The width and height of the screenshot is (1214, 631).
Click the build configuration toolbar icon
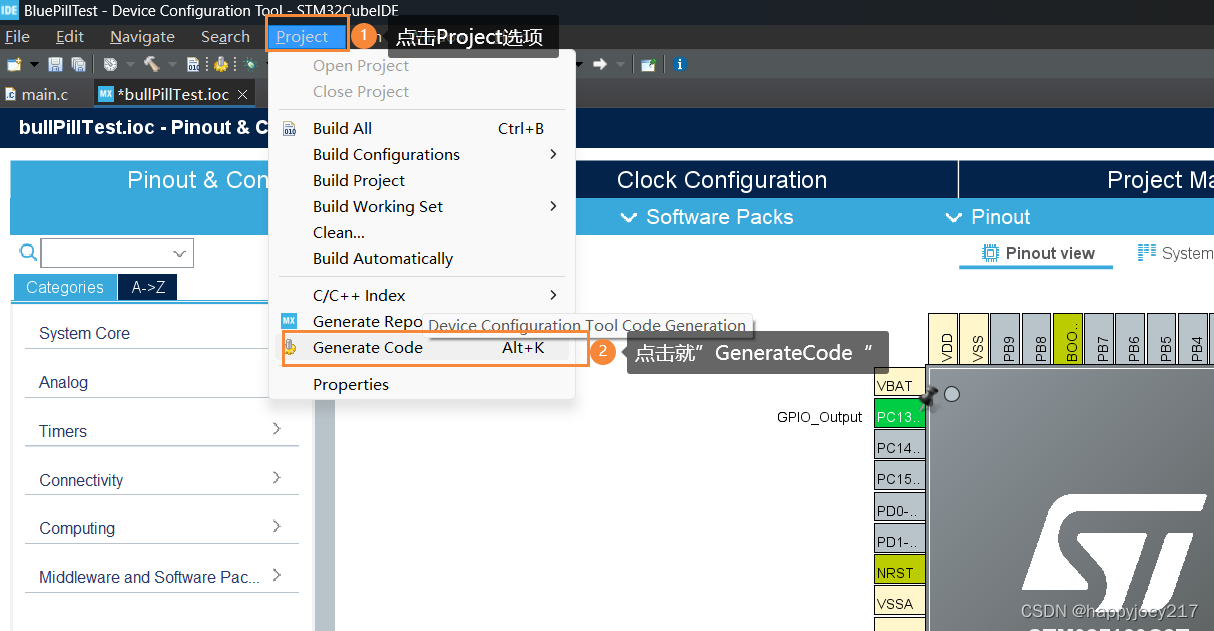[x=110, y=64]
